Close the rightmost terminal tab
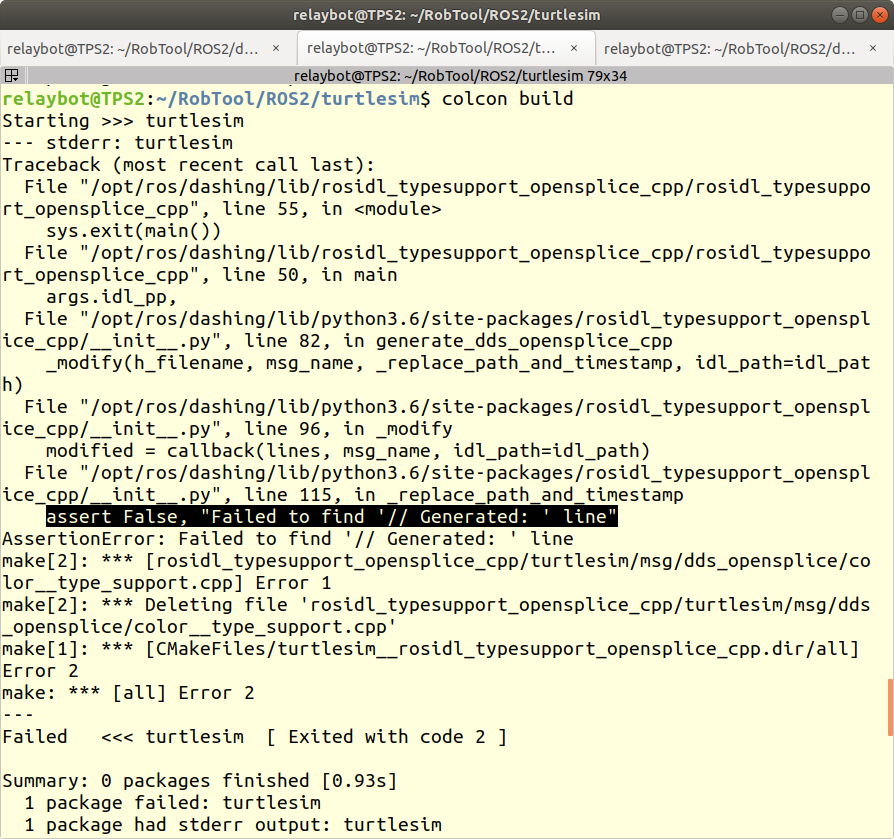 [x=873, y=48]
